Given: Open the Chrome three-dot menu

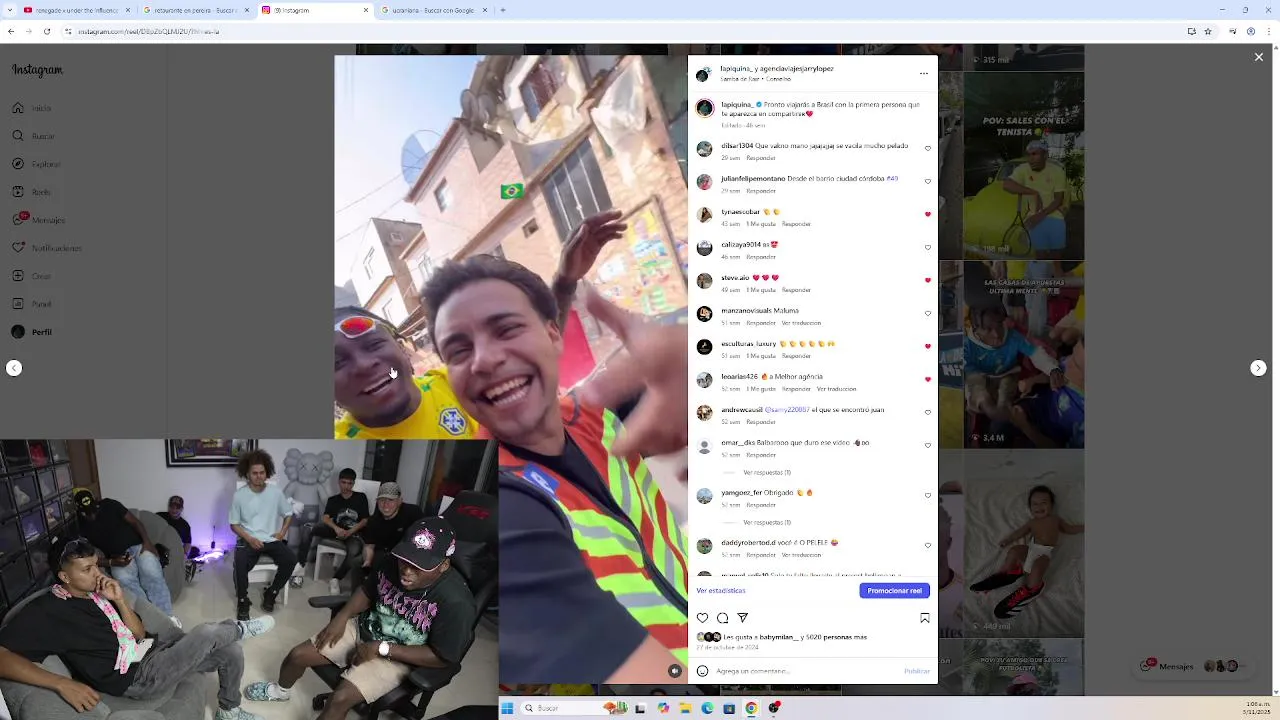Looking at the screenshot, I should click(1267, 31).
